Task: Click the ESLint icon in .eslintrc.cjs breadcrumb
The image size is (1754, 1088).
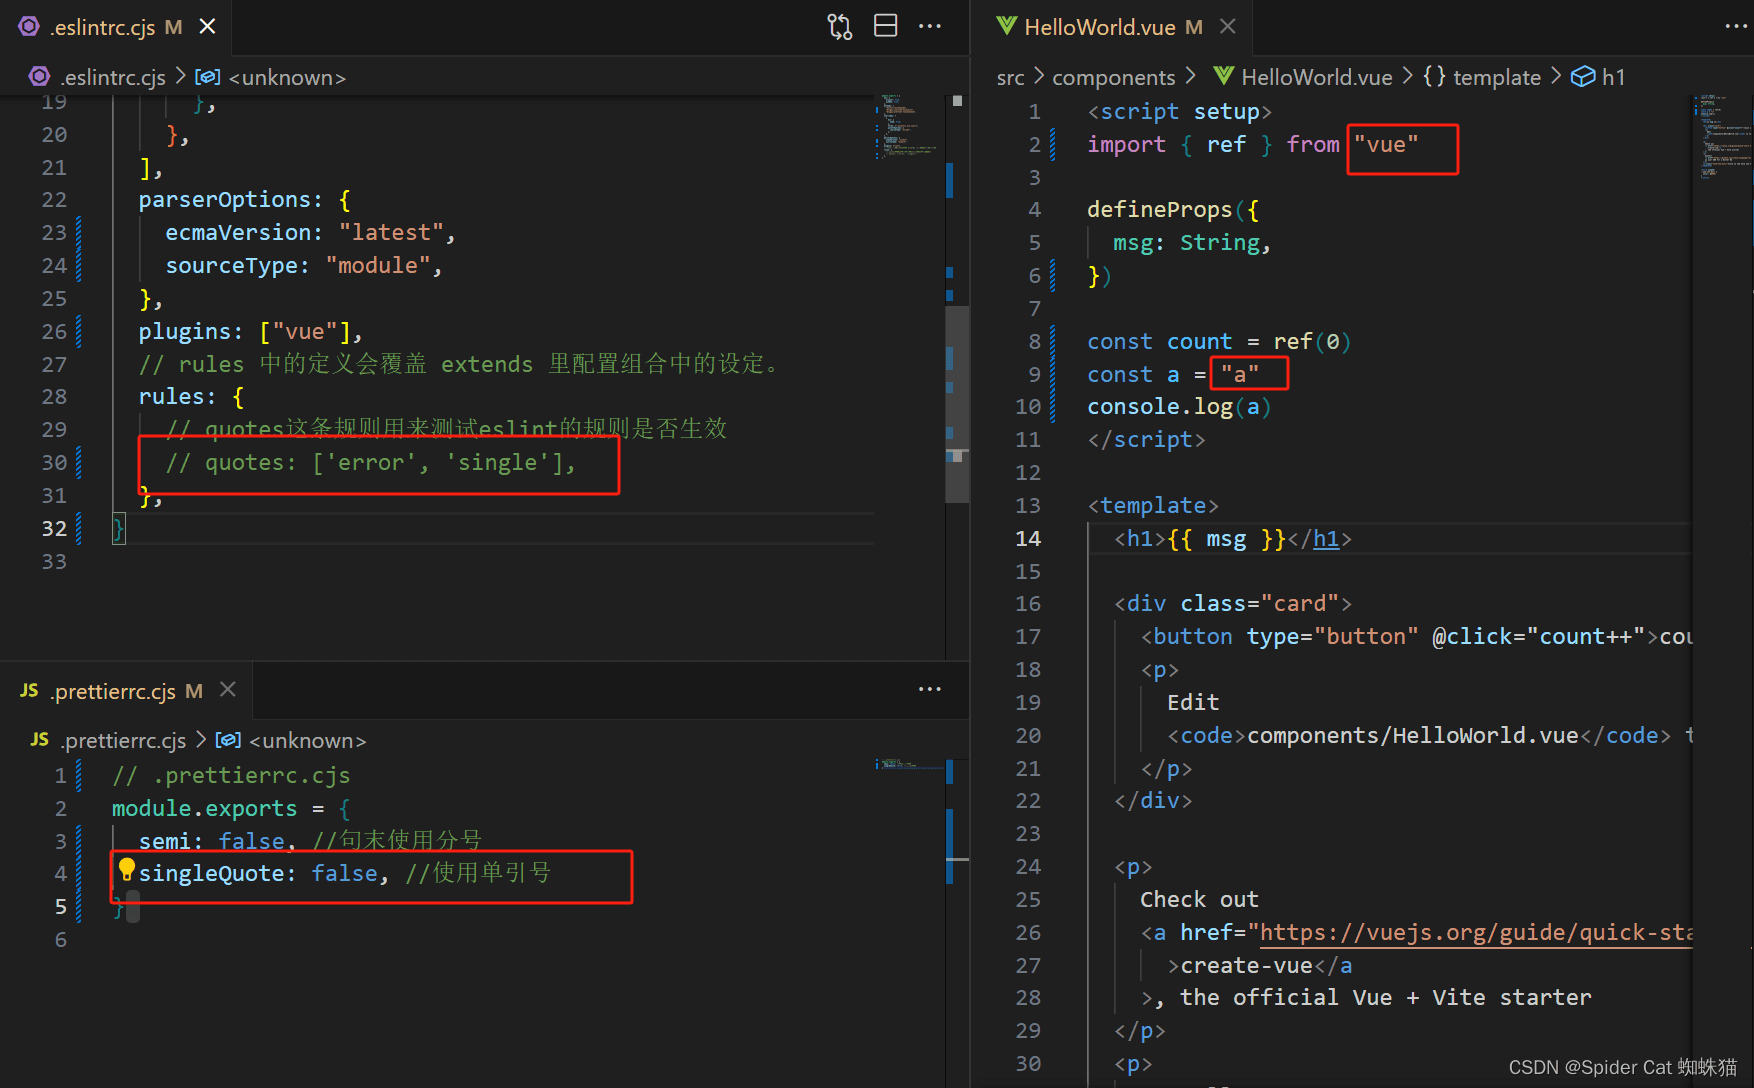Action: tap(39, 76)
